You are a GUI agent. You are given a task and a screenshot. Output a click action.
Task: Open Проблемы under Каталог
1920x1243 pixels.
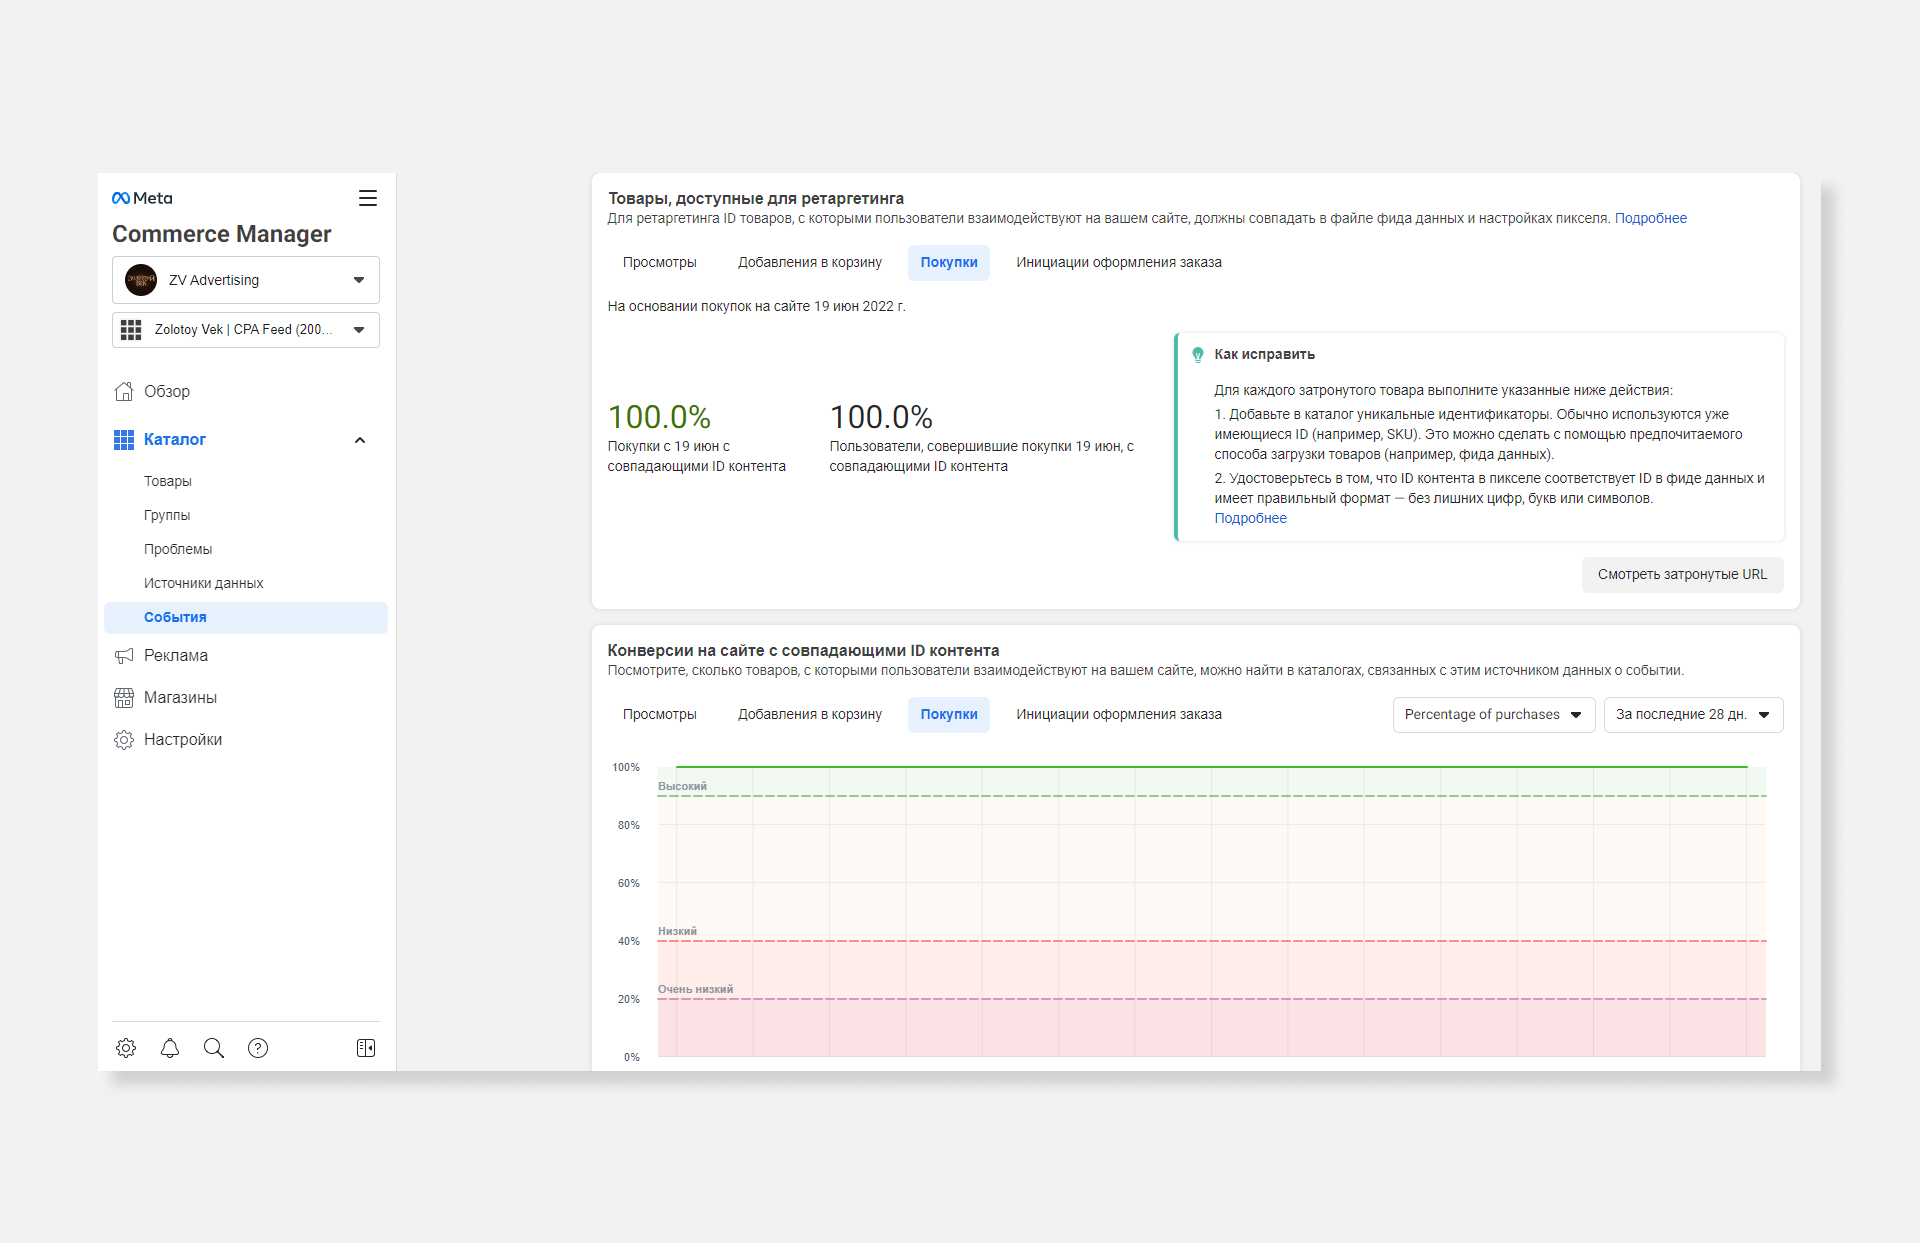coord(178,550)
